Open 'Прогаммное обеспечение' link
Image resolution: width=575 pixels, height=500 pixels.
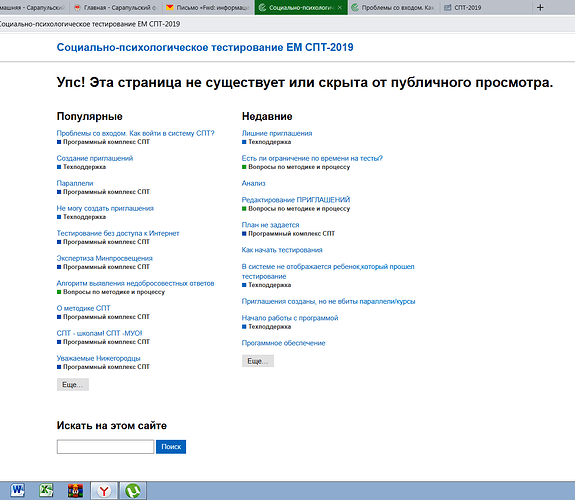283,343
